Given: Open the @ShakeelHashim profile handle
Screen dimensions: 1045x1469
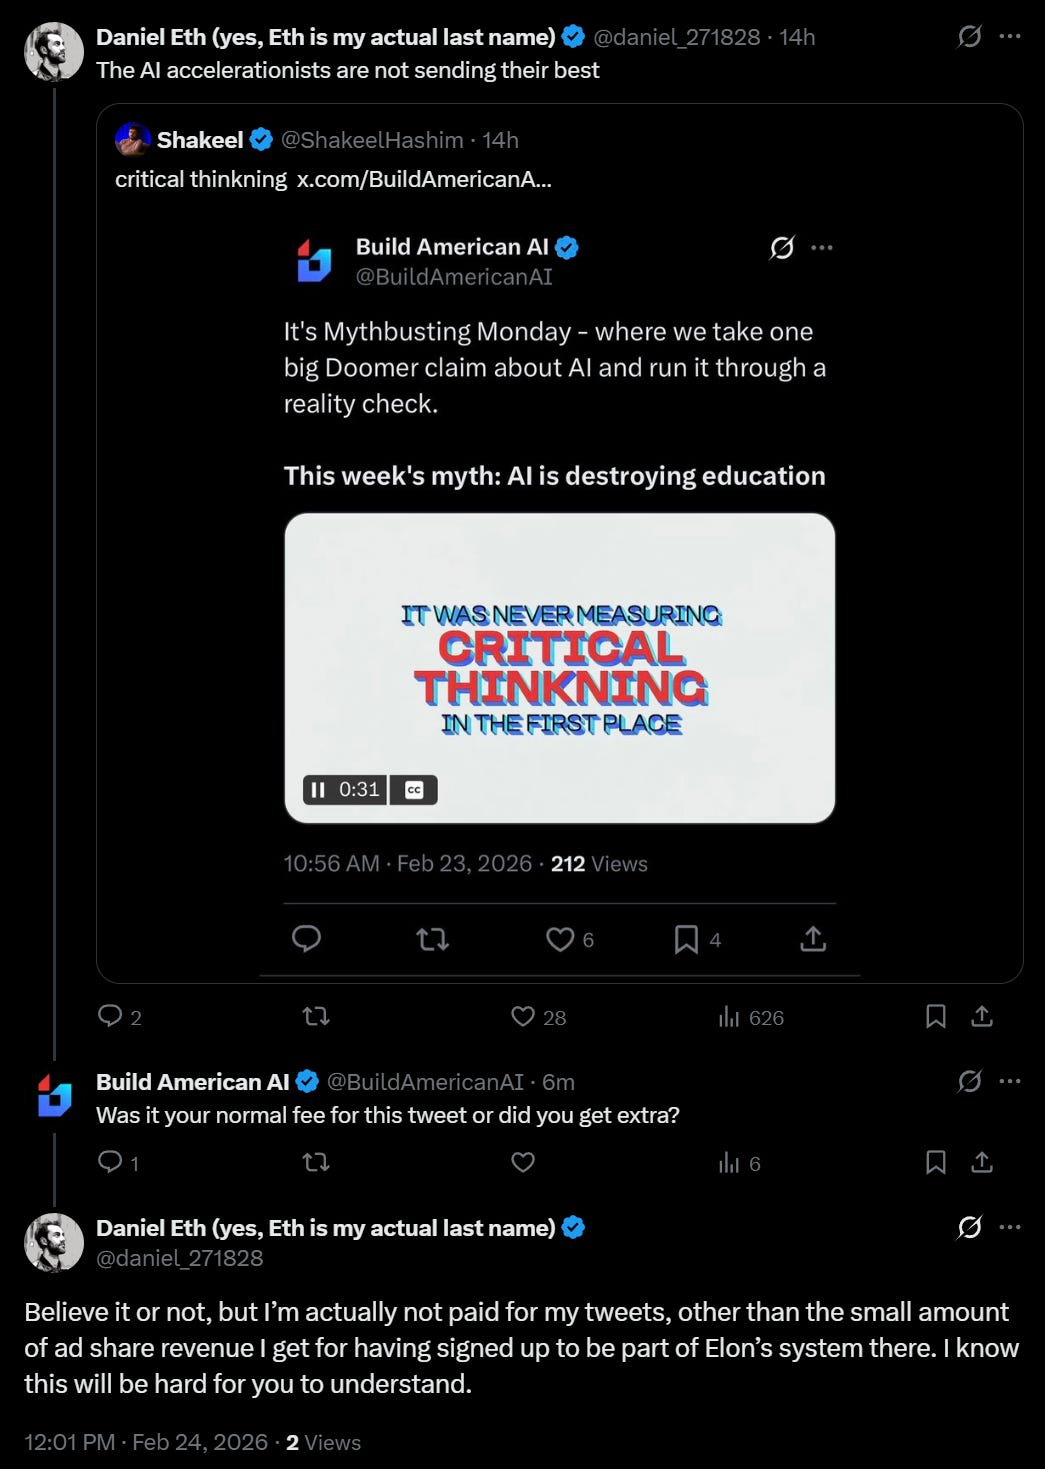Looking at the screenshot, I should tap(372, 140).
